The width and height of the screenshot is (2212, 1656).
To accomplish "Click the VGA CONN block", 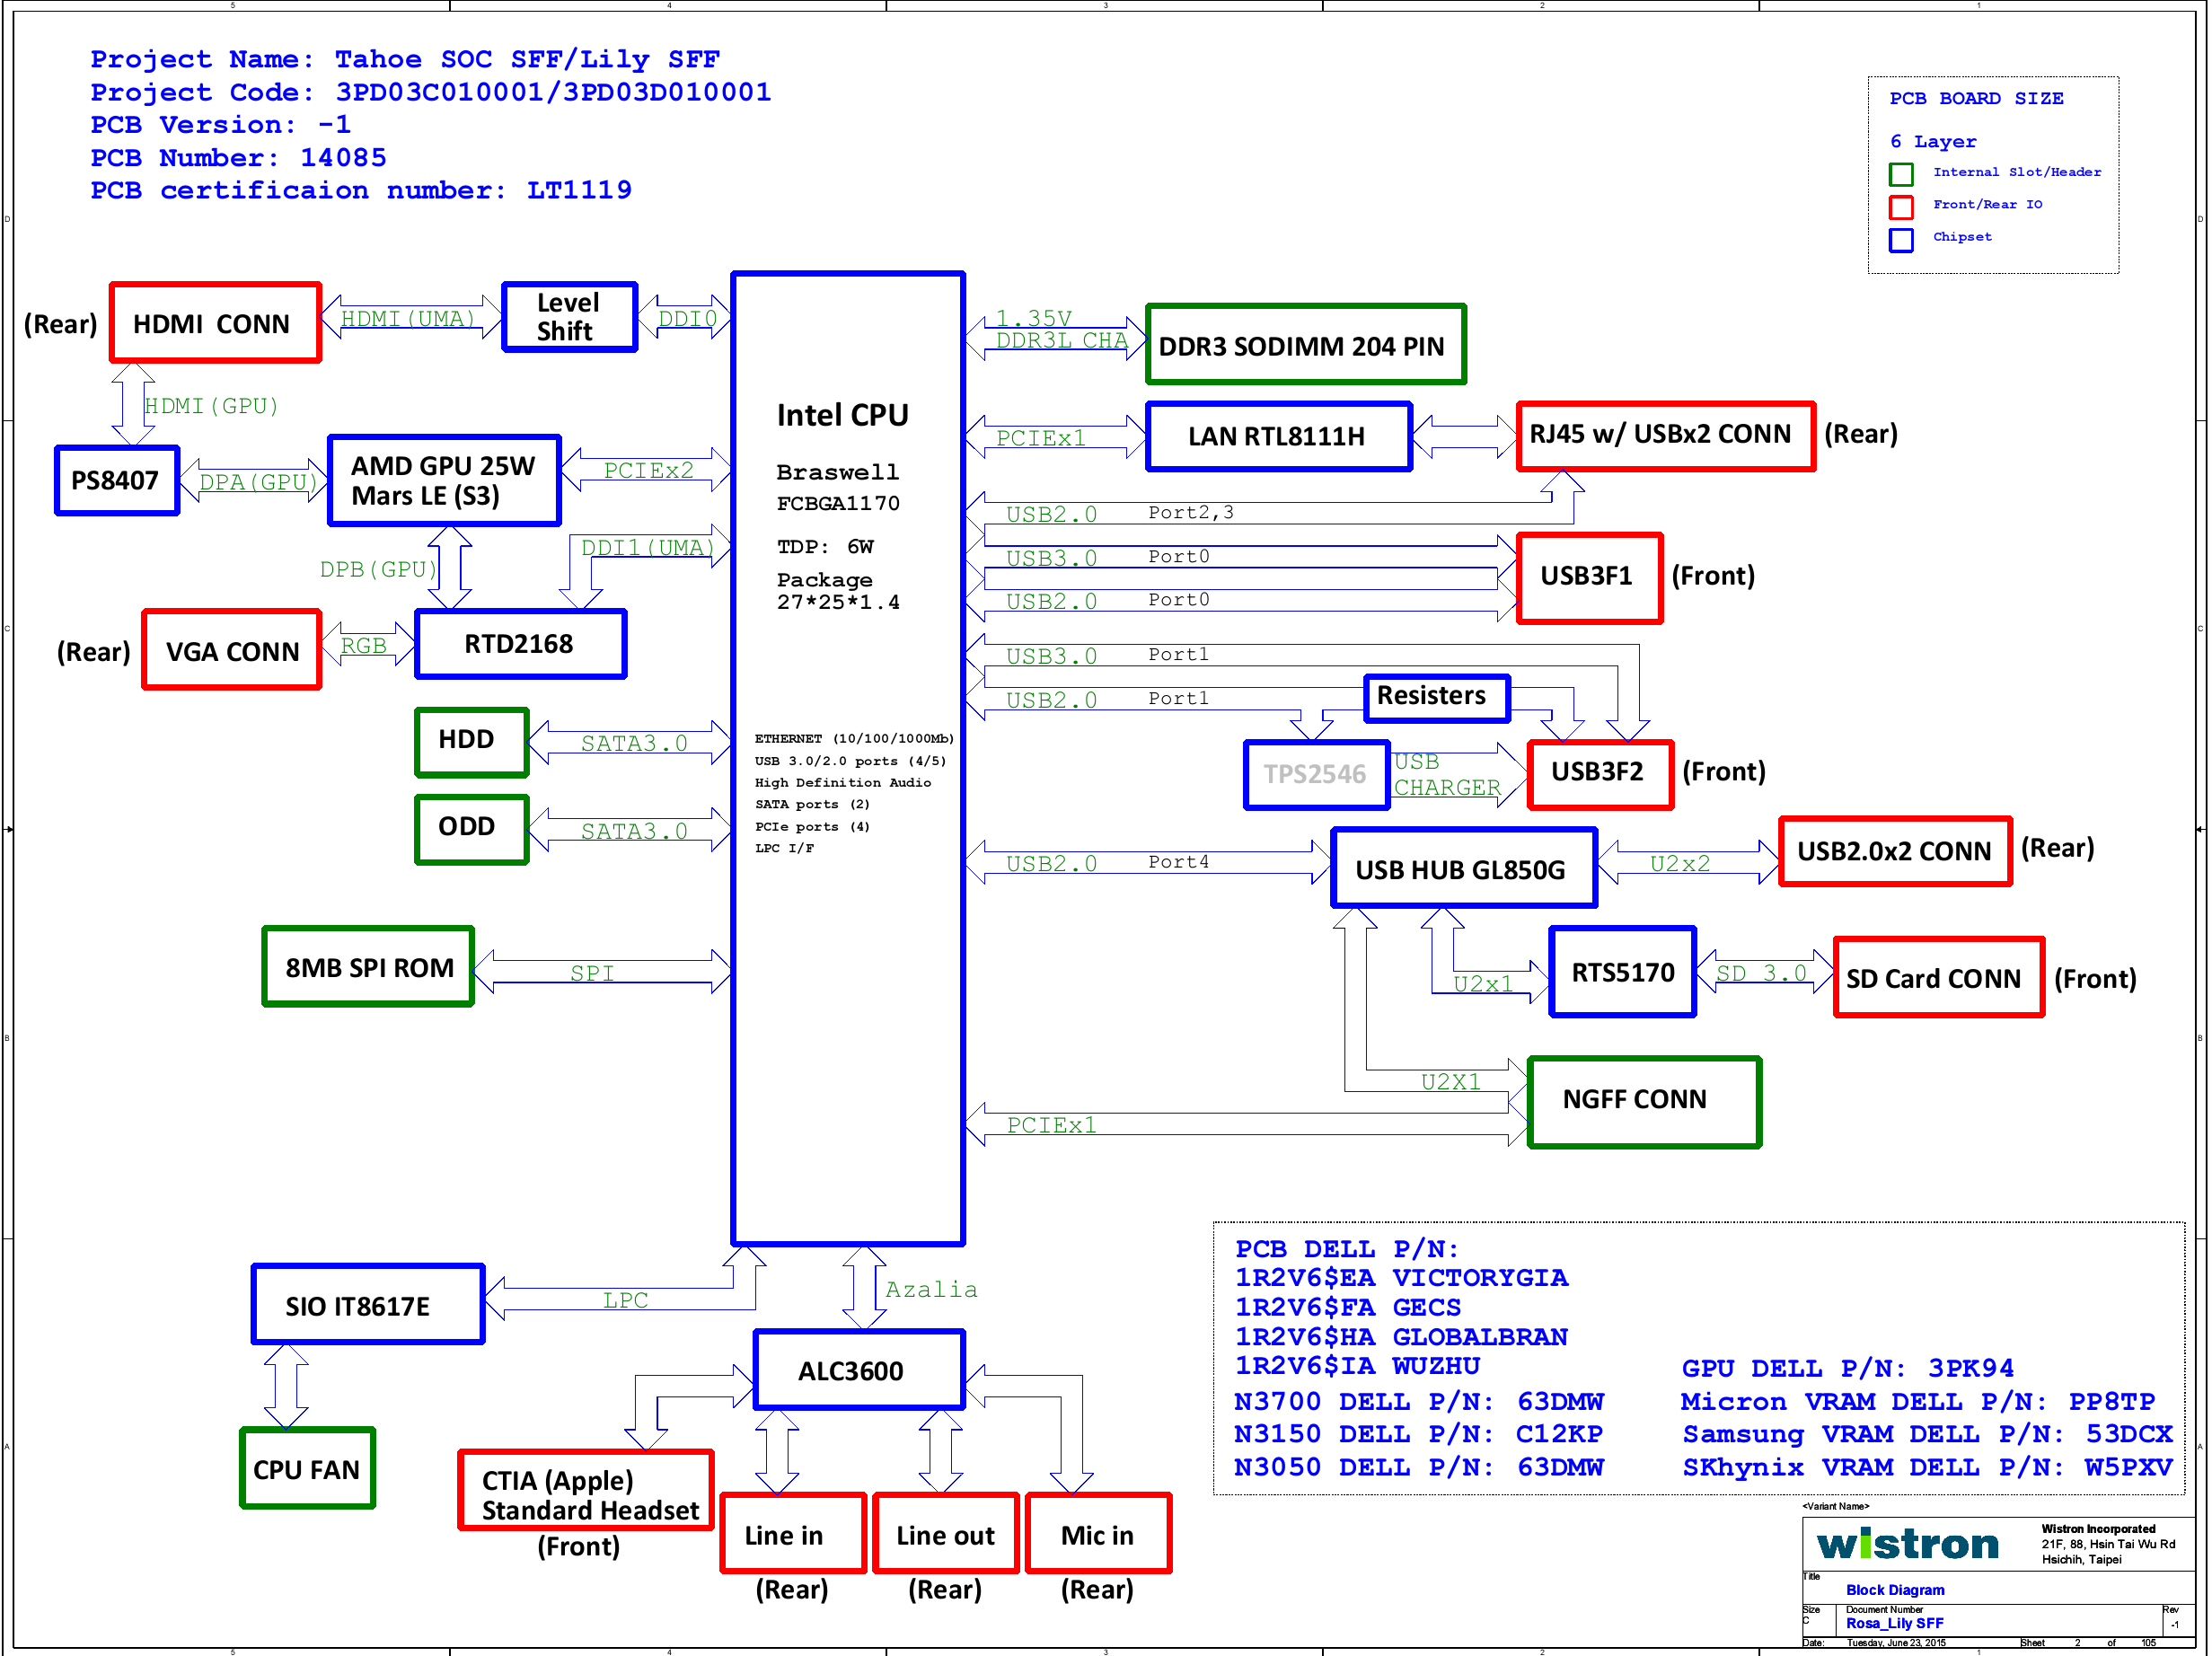I will pyautogui.click(x=232, y=650).
